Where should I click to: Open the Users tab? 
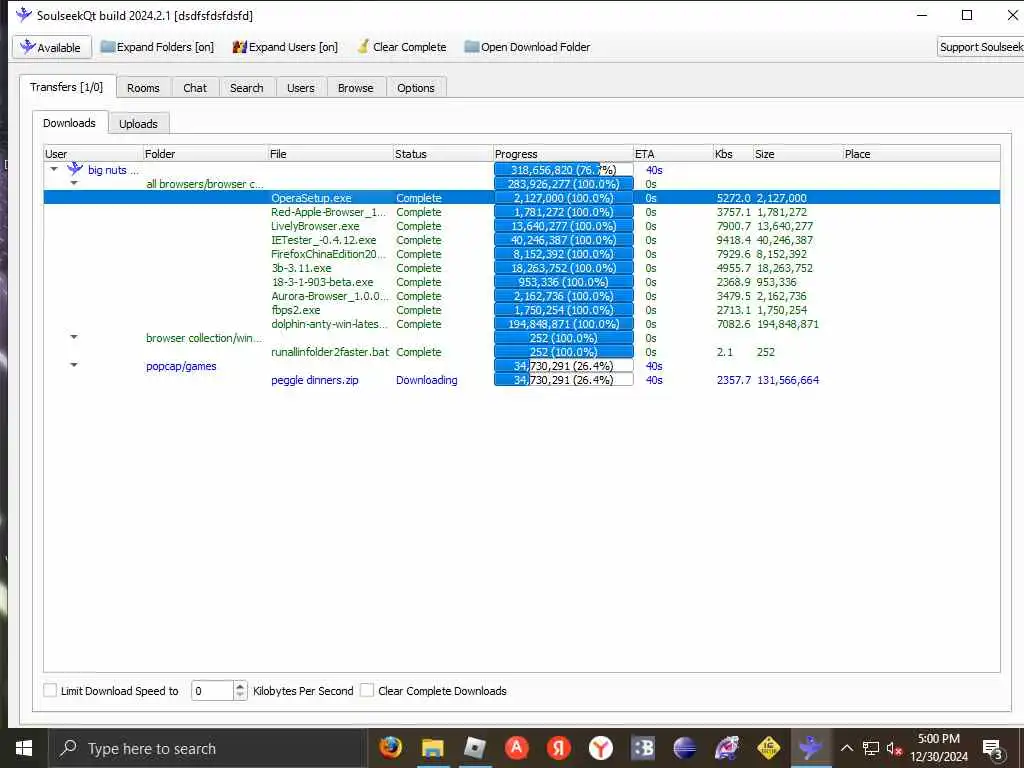[x=300, y=88]
